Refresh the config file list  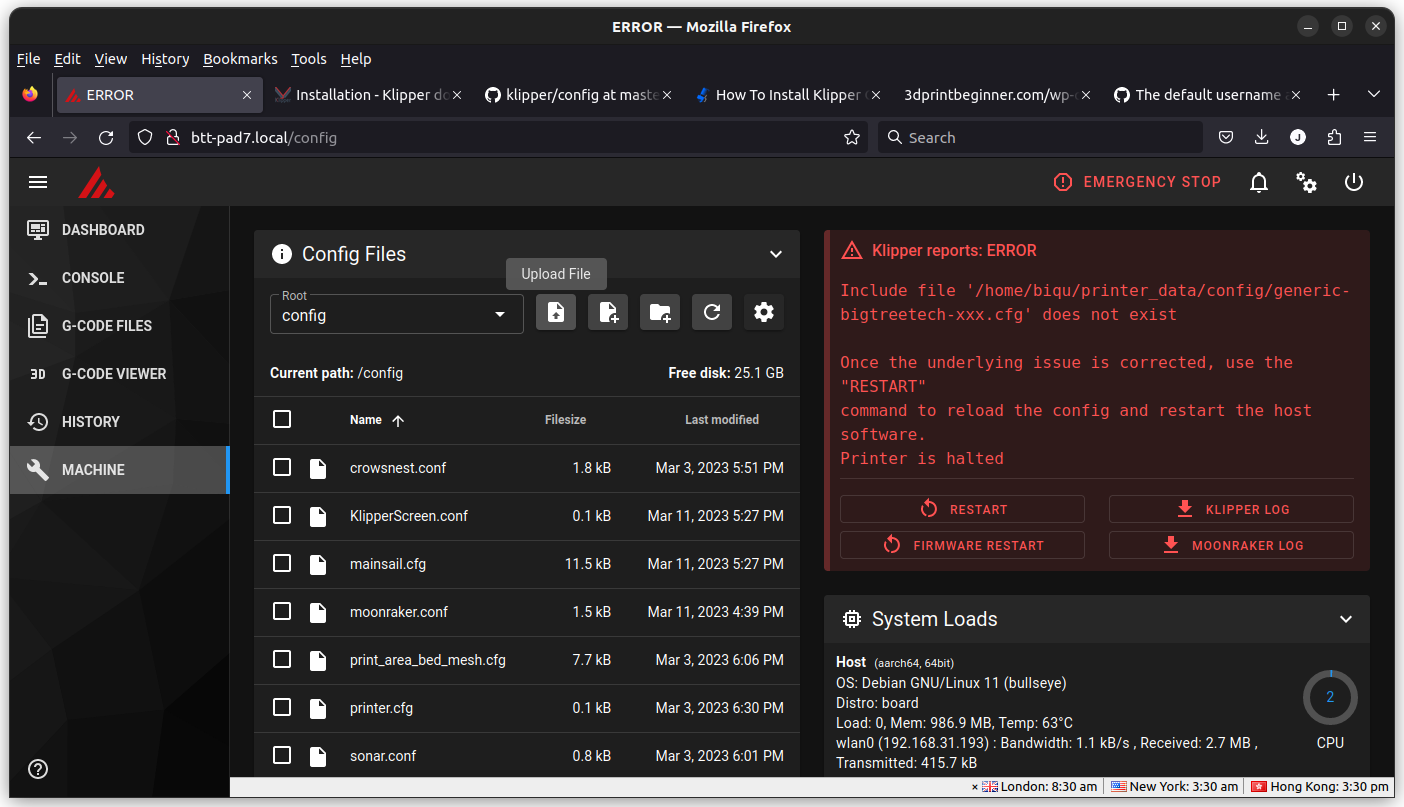pos(712,313)
